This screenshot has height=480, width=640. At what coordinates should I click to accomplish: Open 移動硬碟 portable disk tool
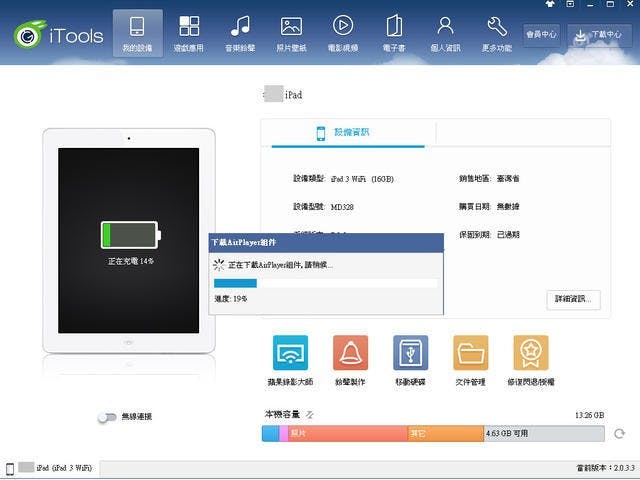pos(410,359)
